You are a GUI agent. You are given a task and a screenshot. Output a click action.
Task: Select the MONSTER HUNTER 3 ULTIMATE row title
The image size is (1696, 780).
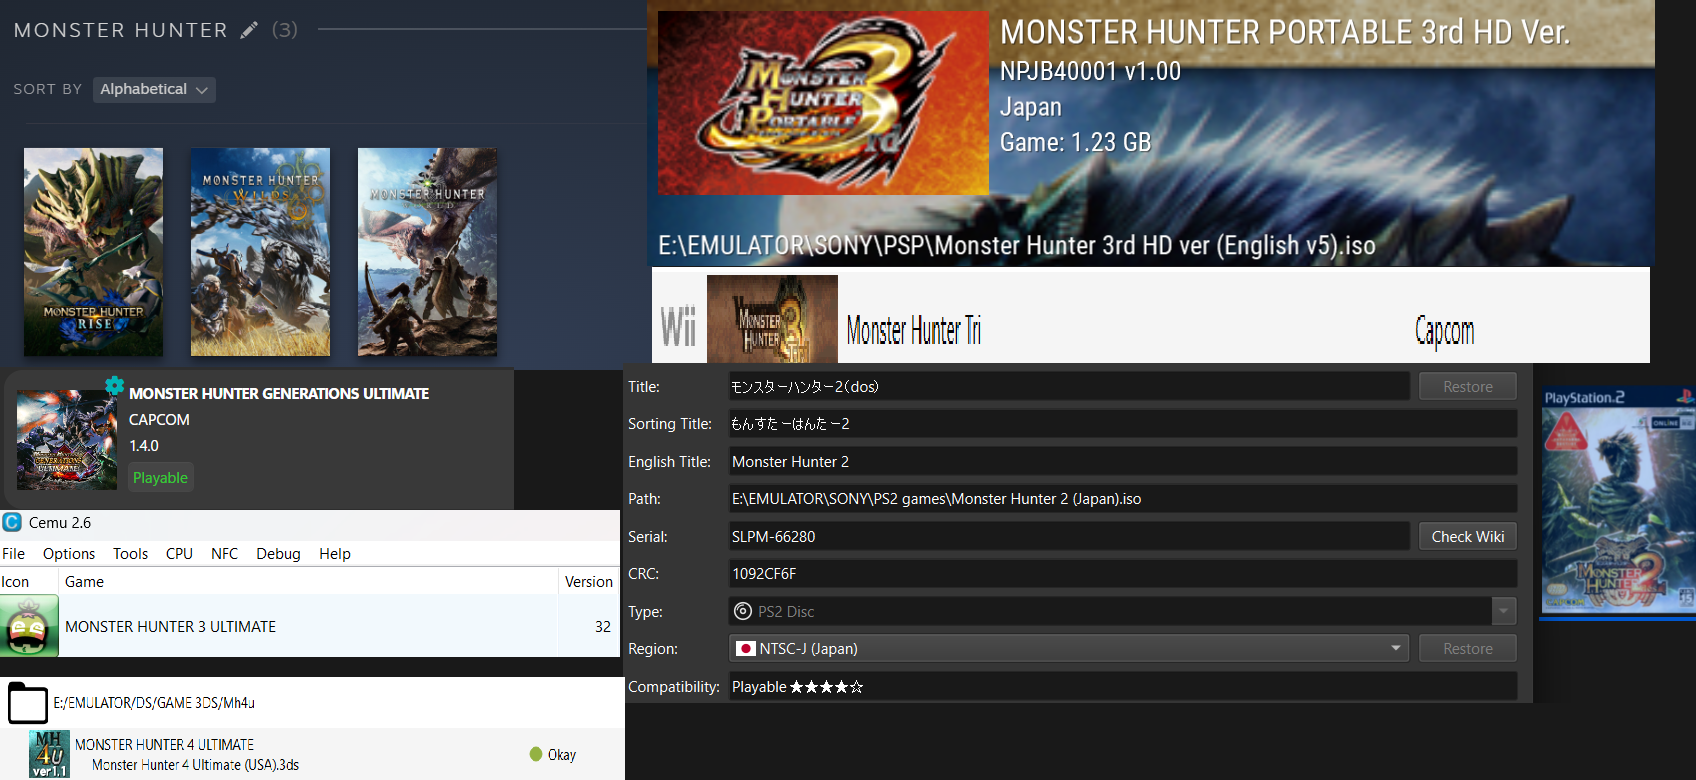[170, 627]
